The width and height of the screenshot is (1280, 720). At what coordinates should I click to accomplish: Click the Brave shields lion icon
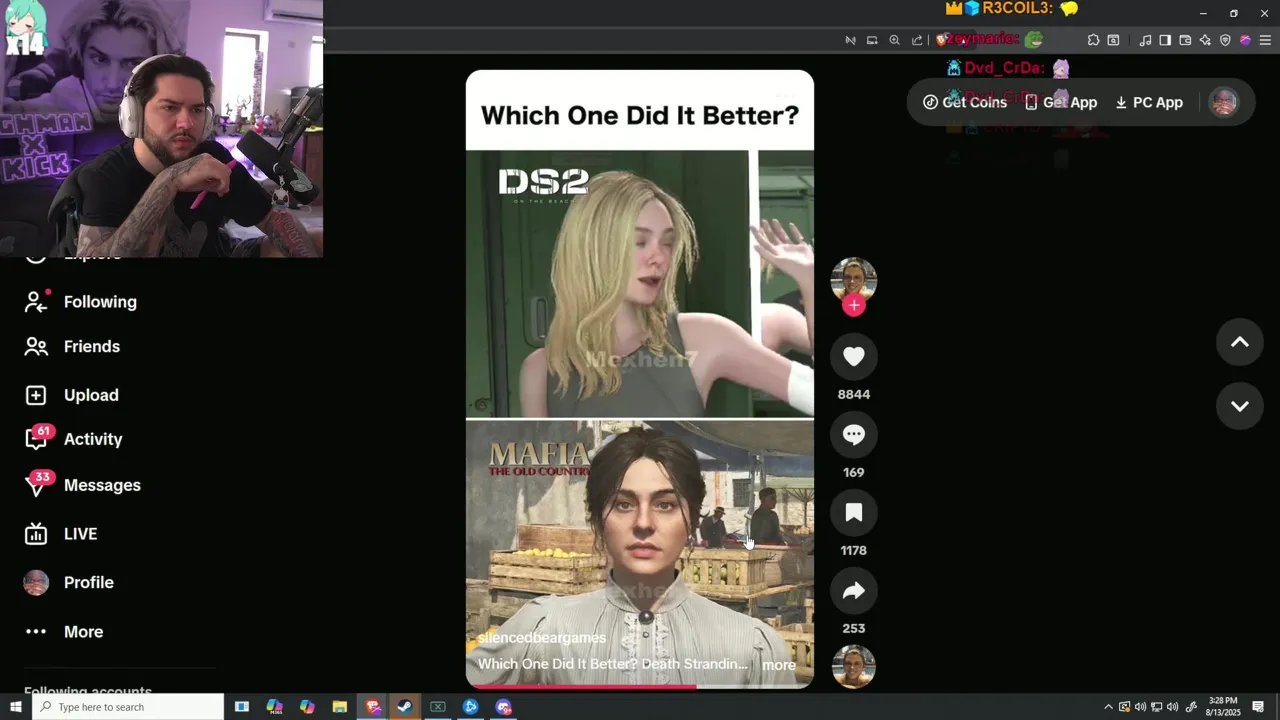[x=941, y=40]
